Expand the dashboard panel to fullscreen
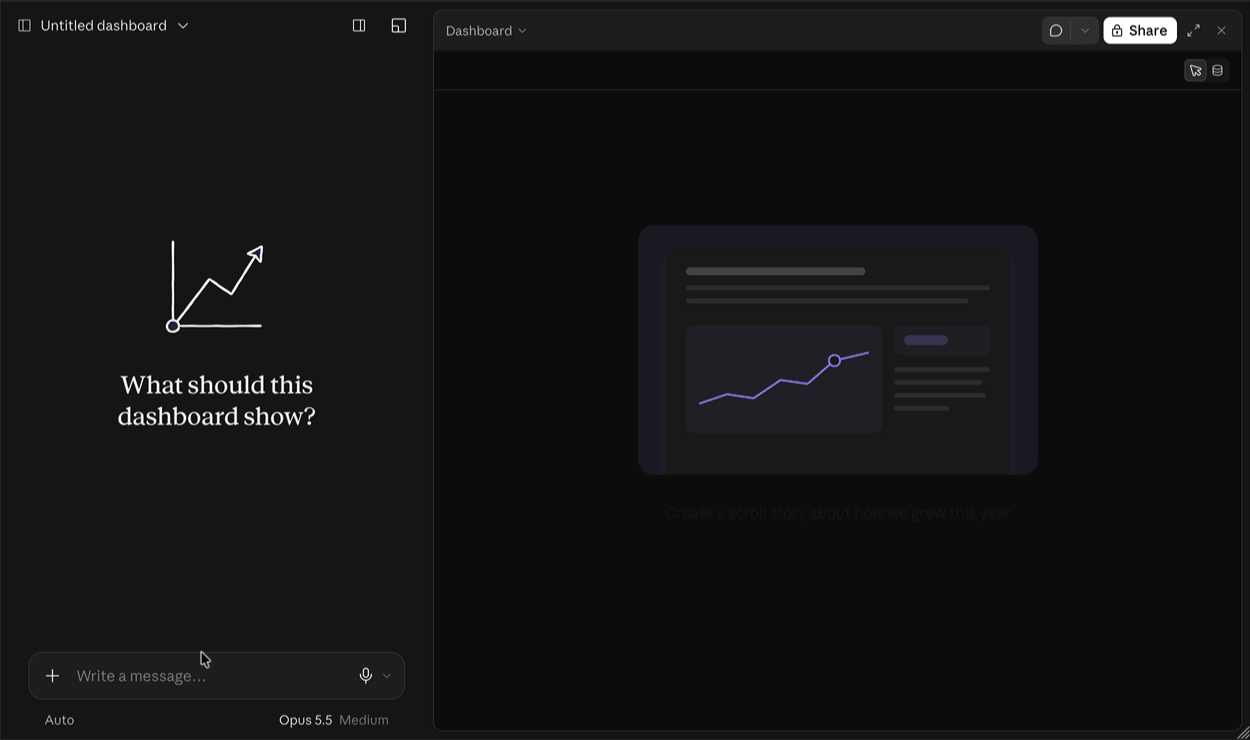Image resolution: width=1250 pixels, height=740 pixels. point(1193,31)
